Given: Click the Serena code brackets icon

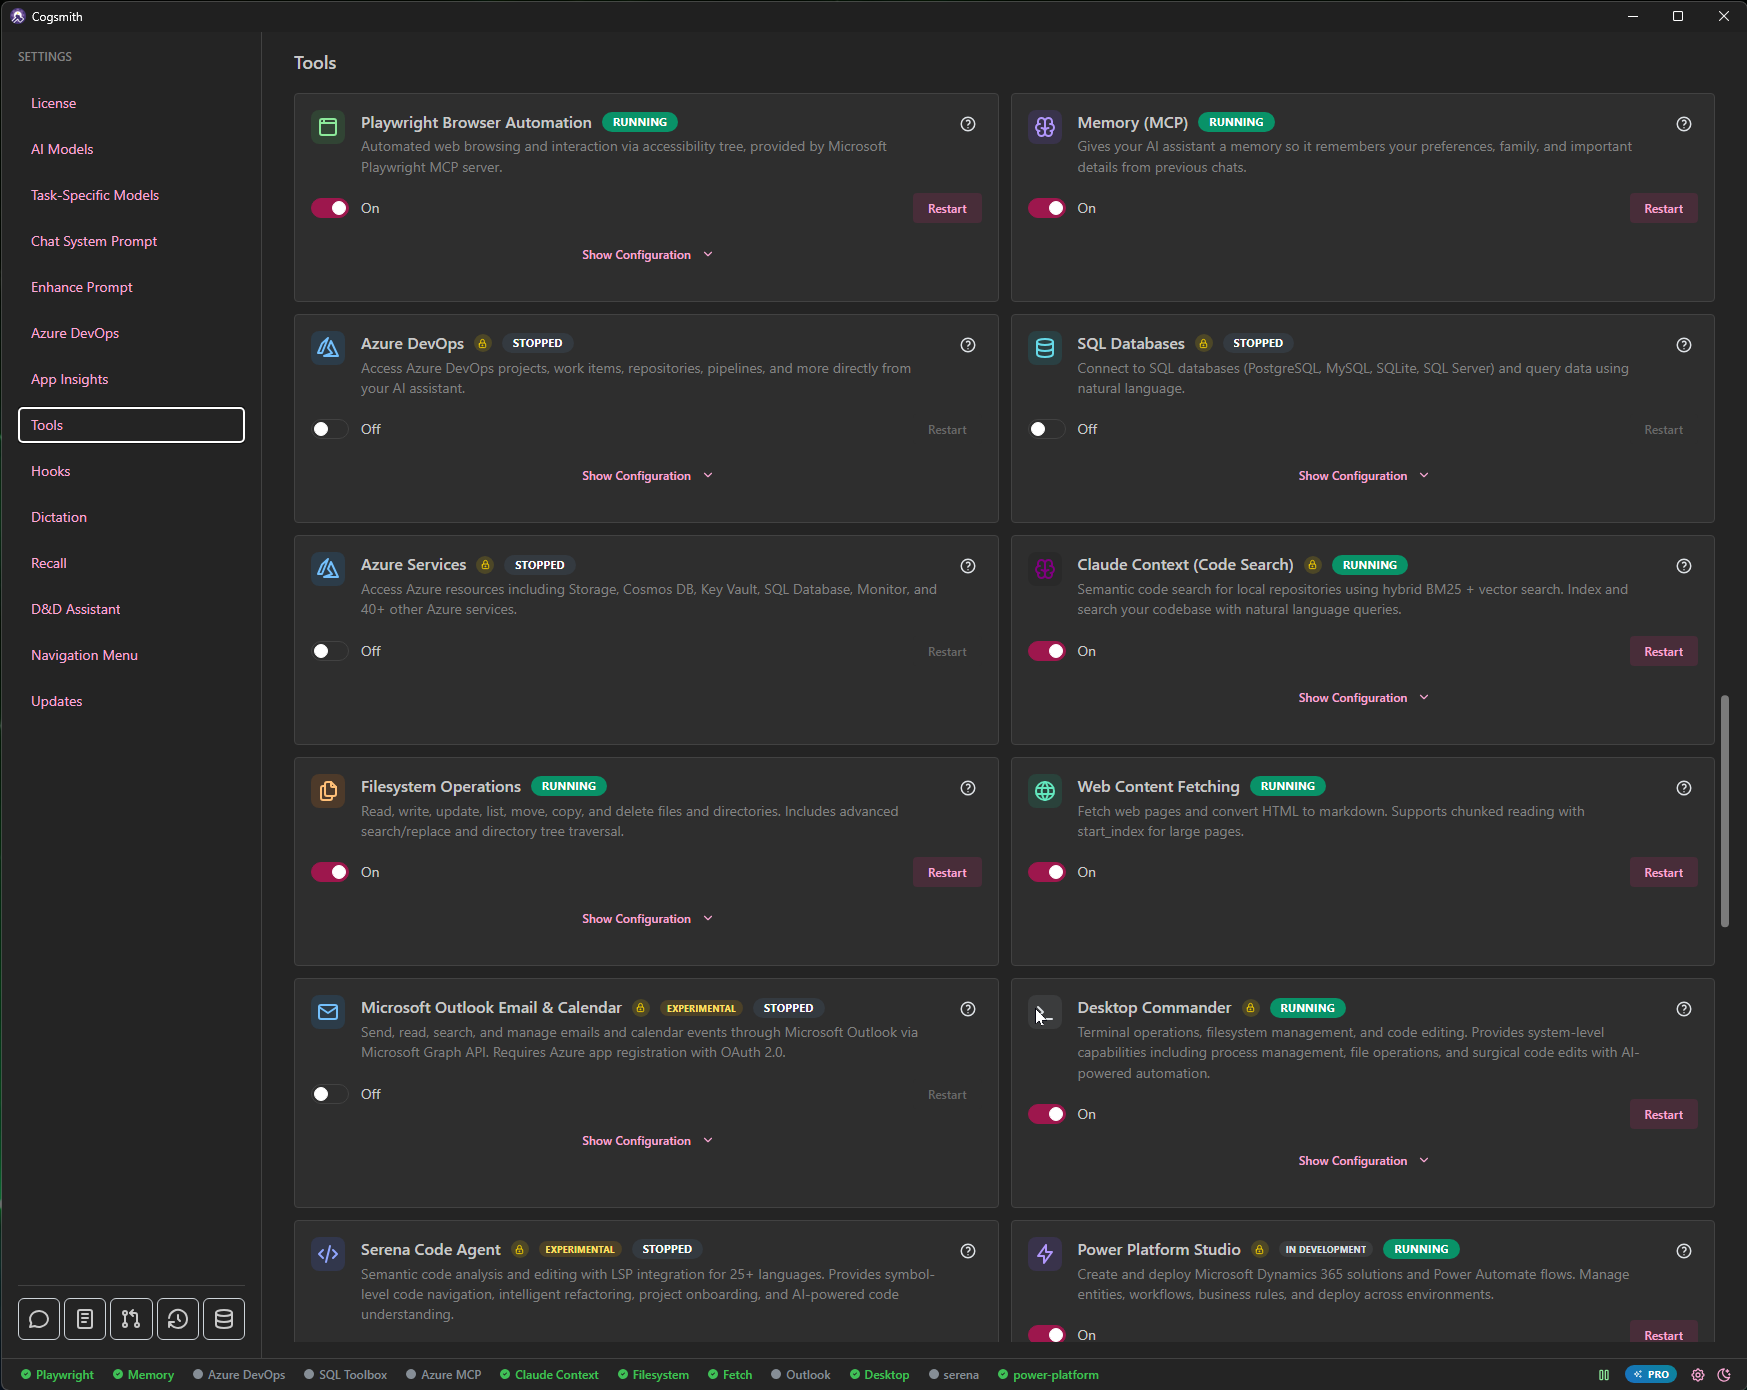Looking at the screenshot, I should [328, 1254].
